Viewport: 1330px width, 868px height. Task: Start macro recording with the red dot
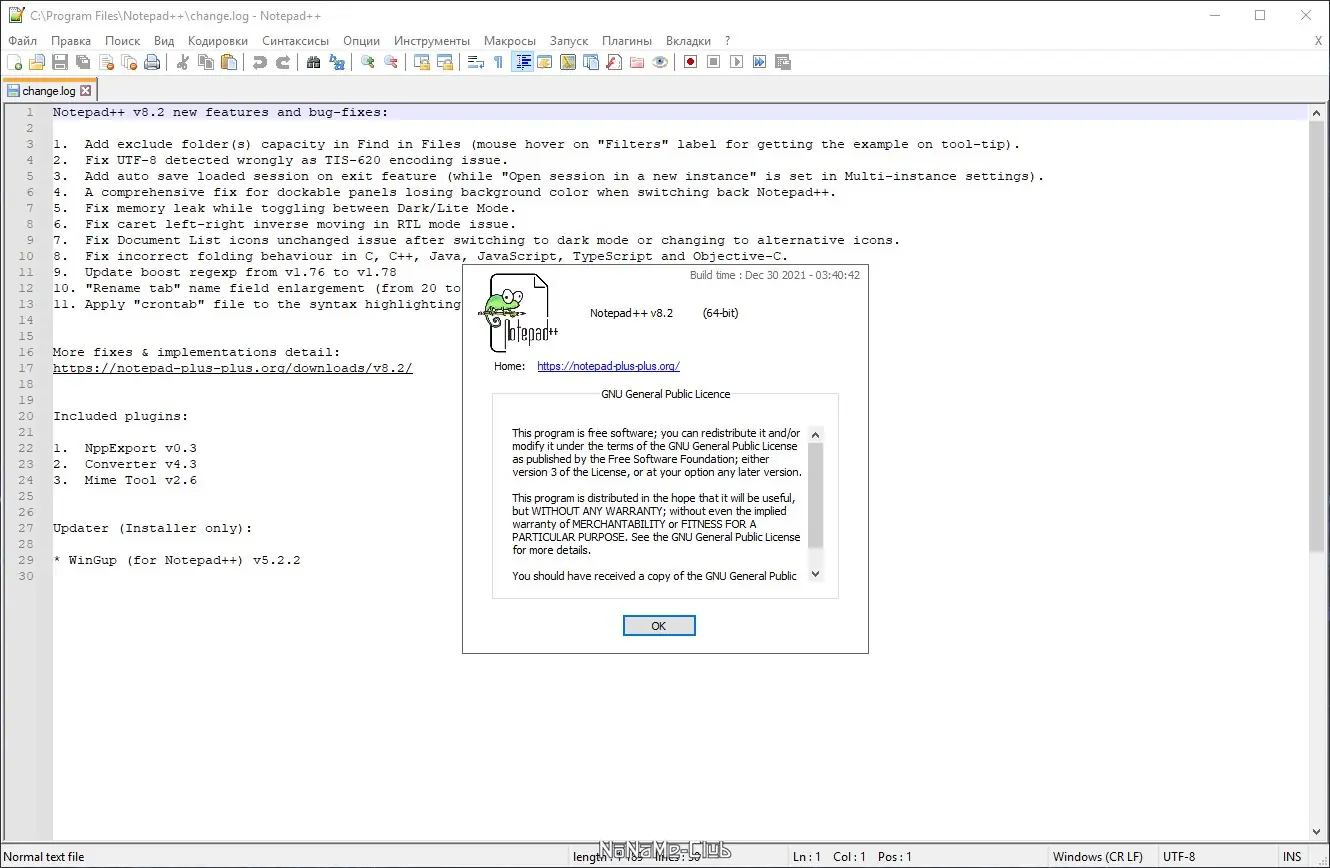pyautogui.click(x=691, y=62)
